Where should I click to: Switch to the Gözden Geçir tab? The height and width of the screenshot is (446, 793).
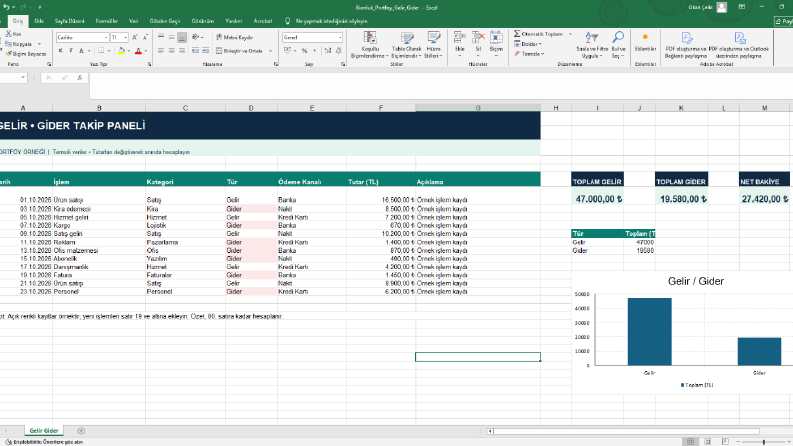pyautogui.click(x=165, y=21)
